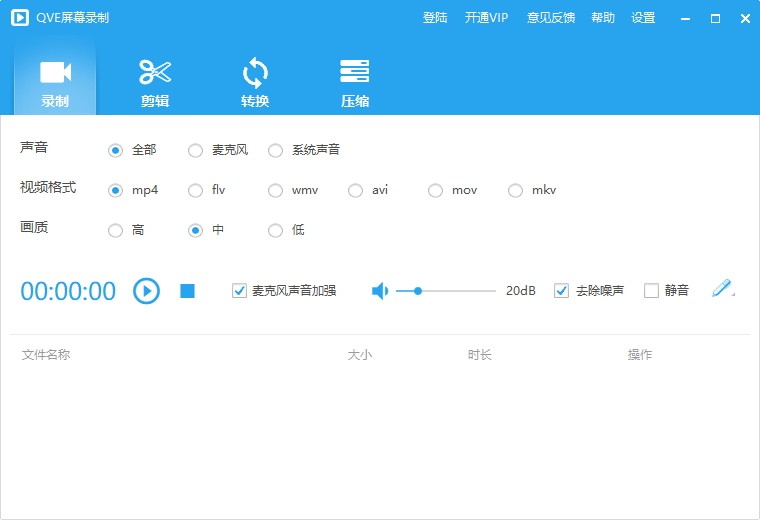
Task: Click the 00:00:00 timer display
Action: tap(68, 291)
